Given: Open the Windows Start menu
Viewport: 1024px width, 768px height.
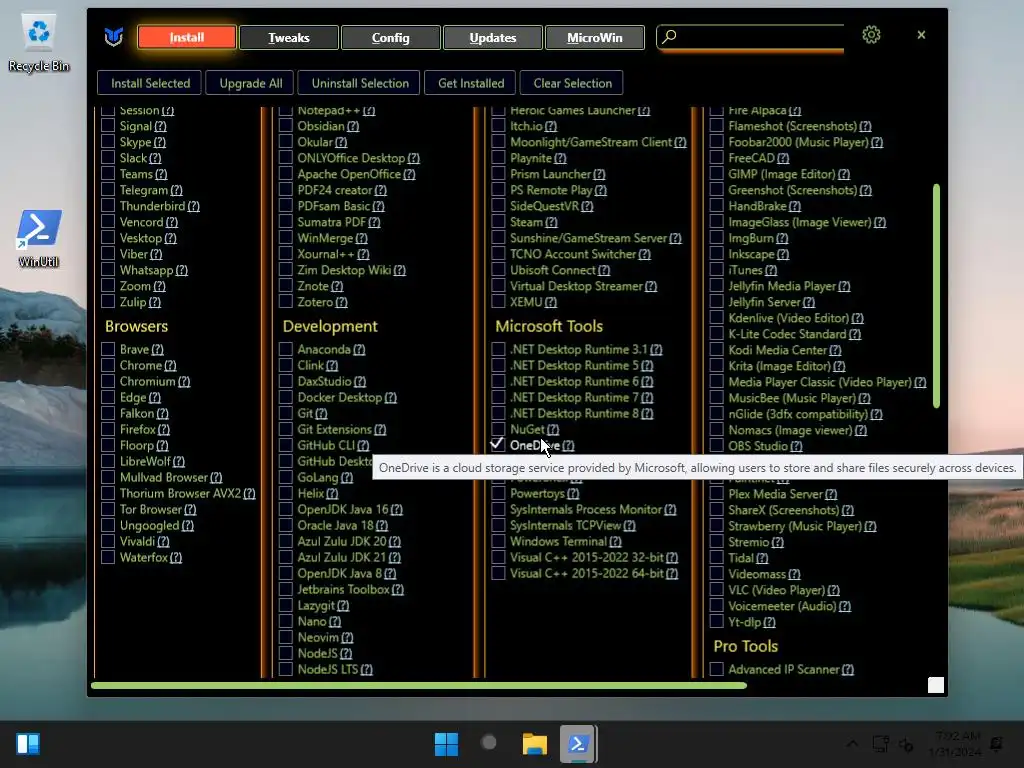Looking at the screenshot, I should click(446, 744).
